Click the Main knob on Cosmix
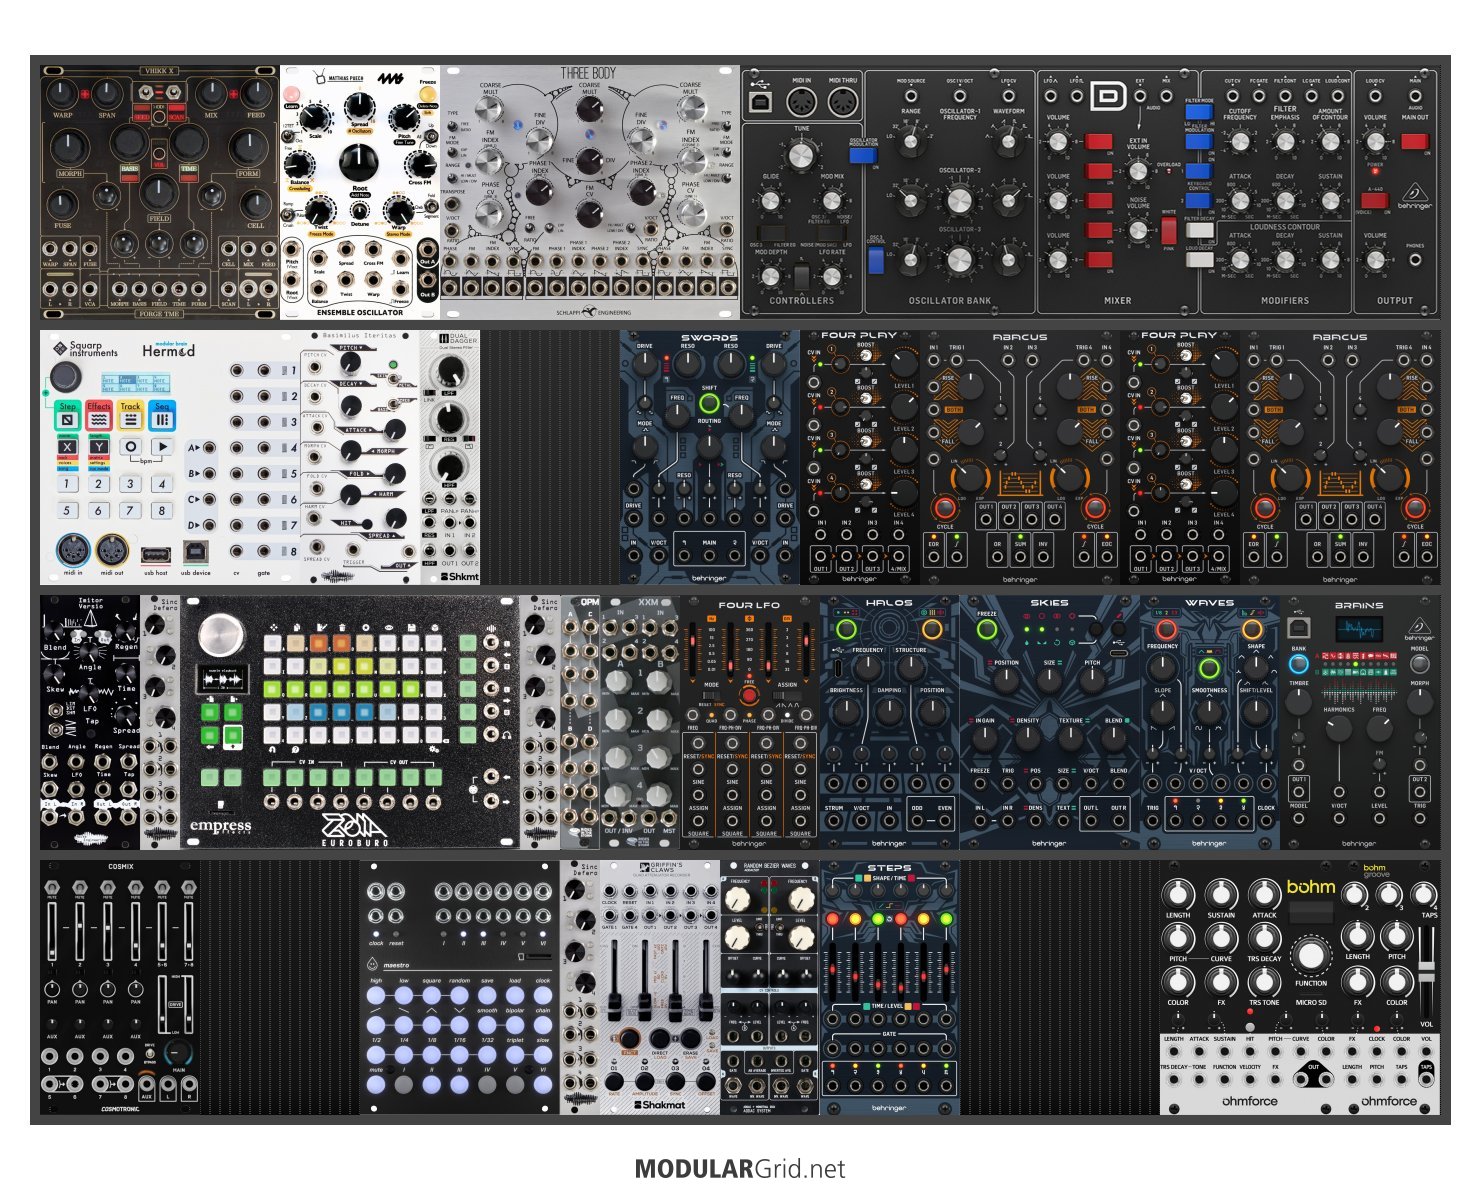1481x1190 pixels. [x=178, y=1053]
